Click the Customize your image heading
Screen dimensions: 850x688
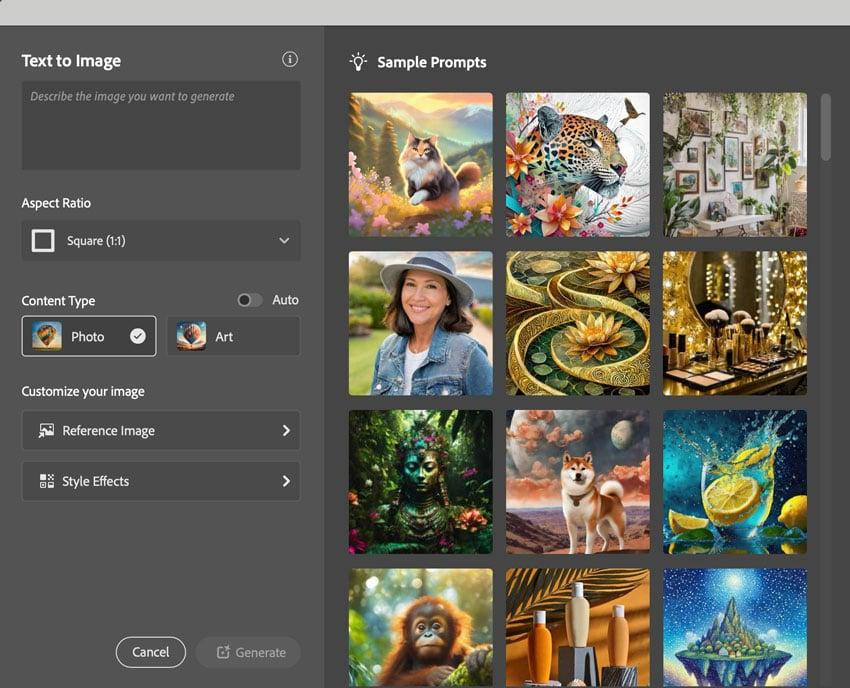coord(83,391)
